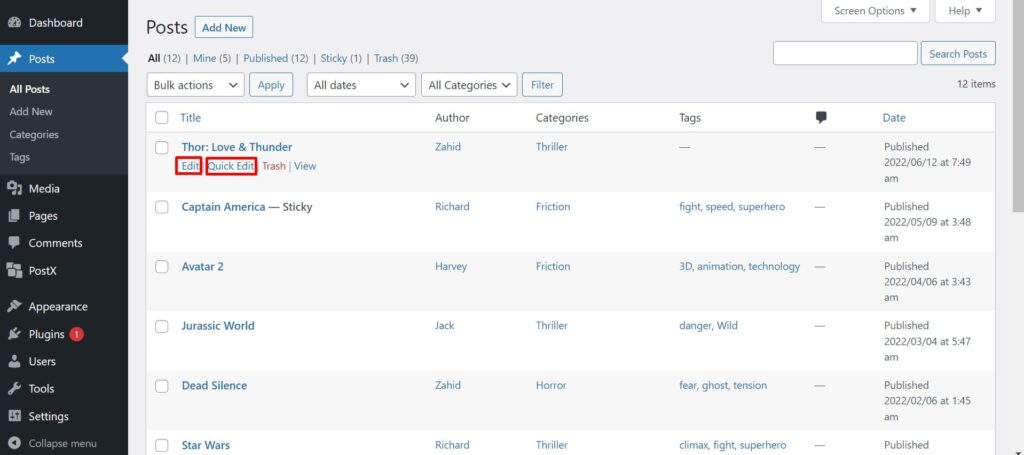Click the Posts pushpin icon
This screenshot has height=455, width=1024.
pyautogui.click(x=14, y=59)
